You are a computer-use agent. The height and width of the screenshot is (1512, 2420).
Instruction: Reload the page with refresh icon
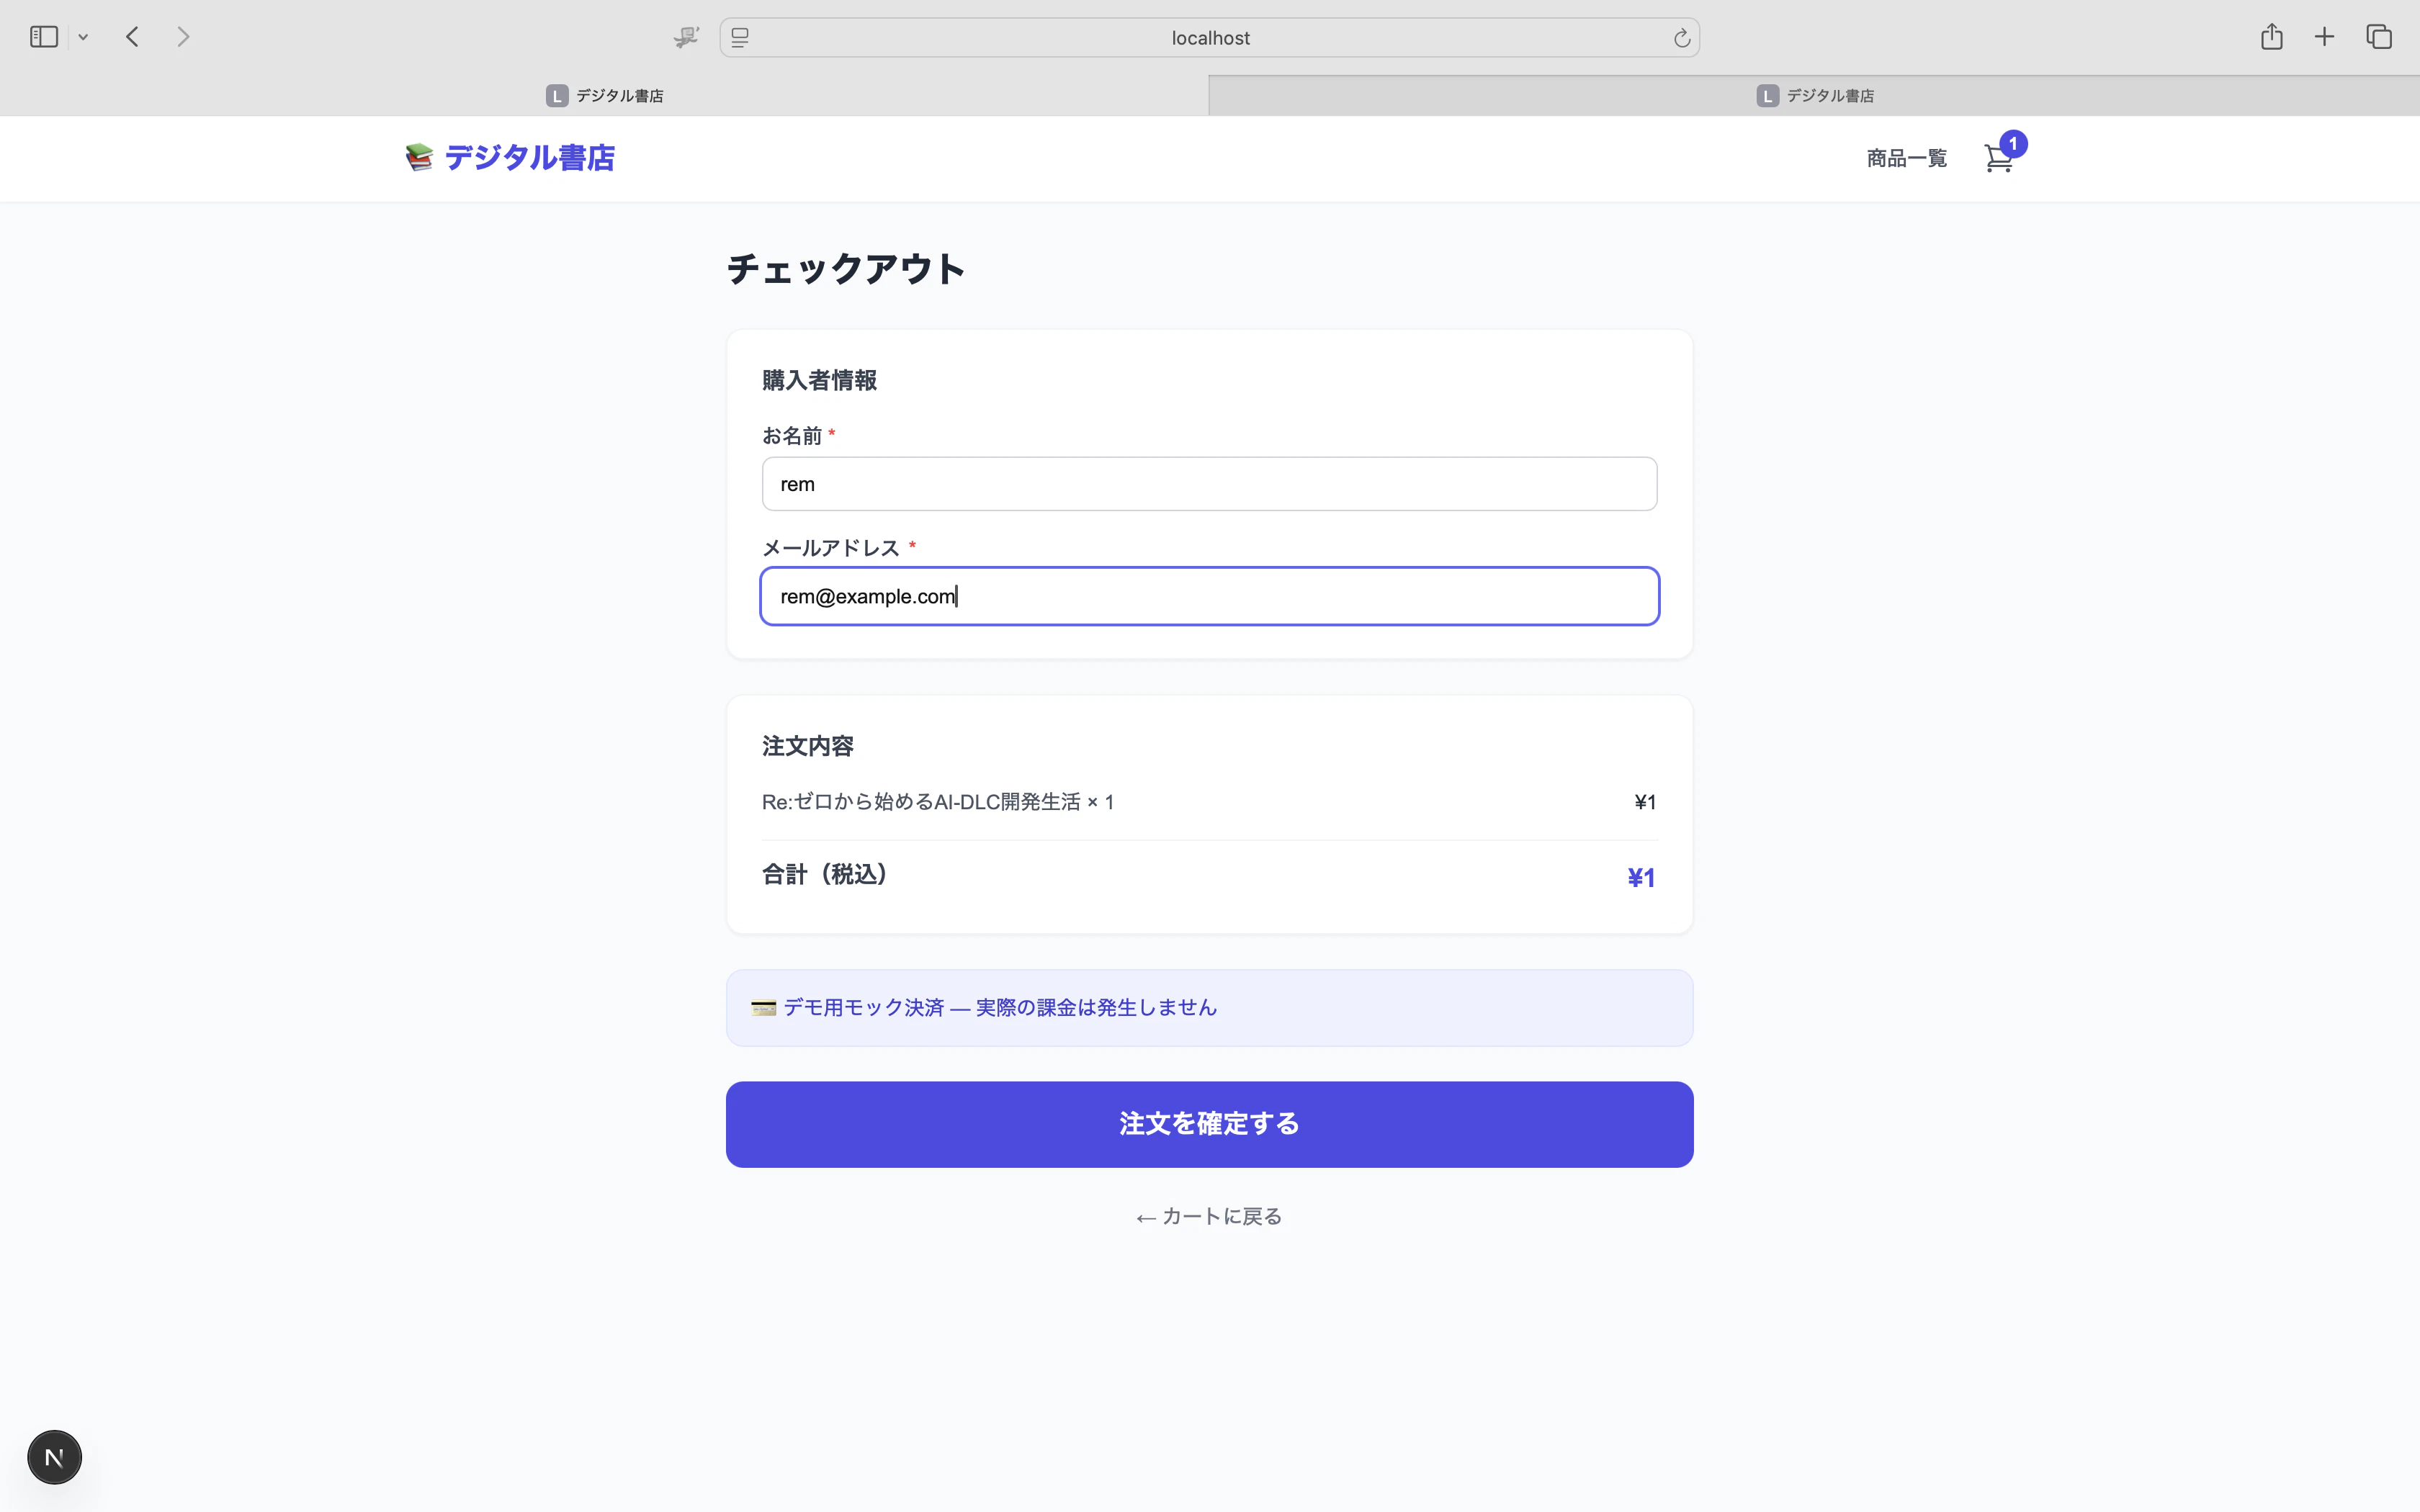click(1681, 37)
